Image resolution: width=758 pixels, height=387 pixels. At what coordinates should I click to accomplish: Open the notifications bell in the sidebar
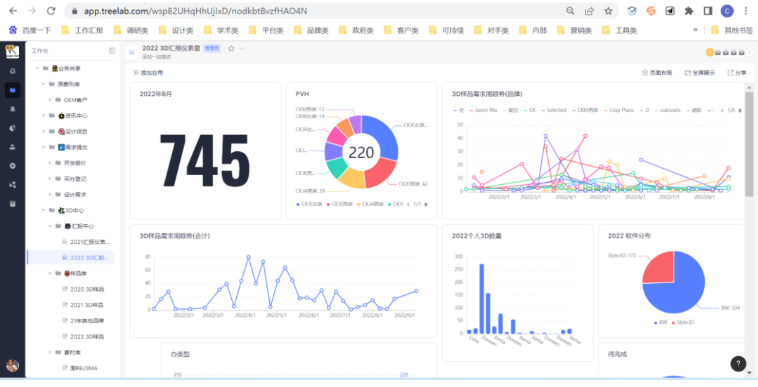tap(13, 109)
